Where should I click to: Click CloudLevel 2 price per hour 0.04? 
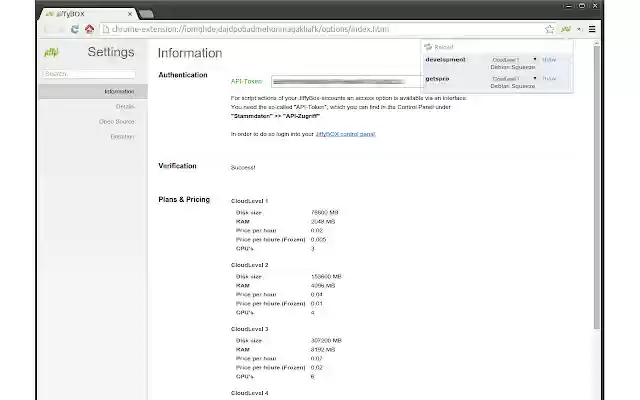(317, 295)
